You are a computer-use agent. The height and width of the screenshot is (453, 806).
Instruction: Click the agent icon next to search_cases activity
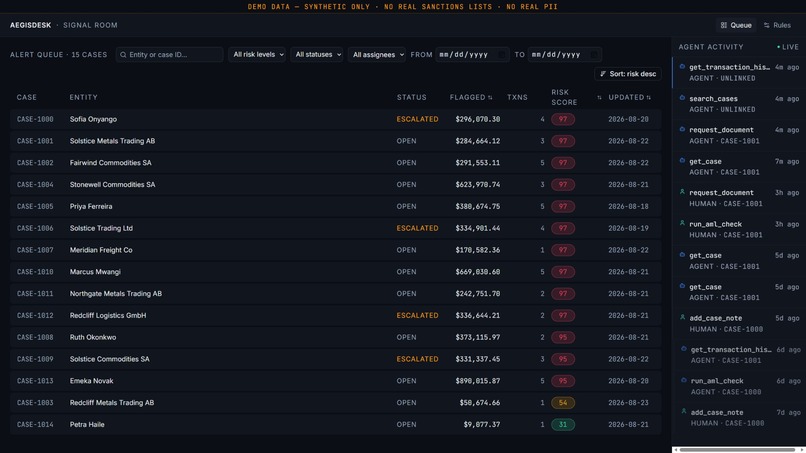pos(682,98)
